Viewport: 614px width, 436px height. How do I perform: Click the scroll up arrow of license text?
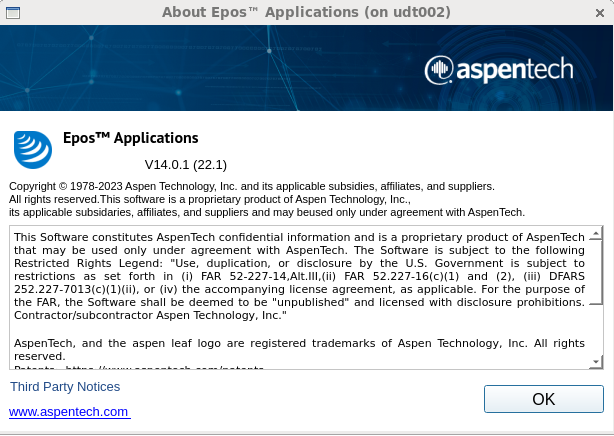click(x=596, y=234)
